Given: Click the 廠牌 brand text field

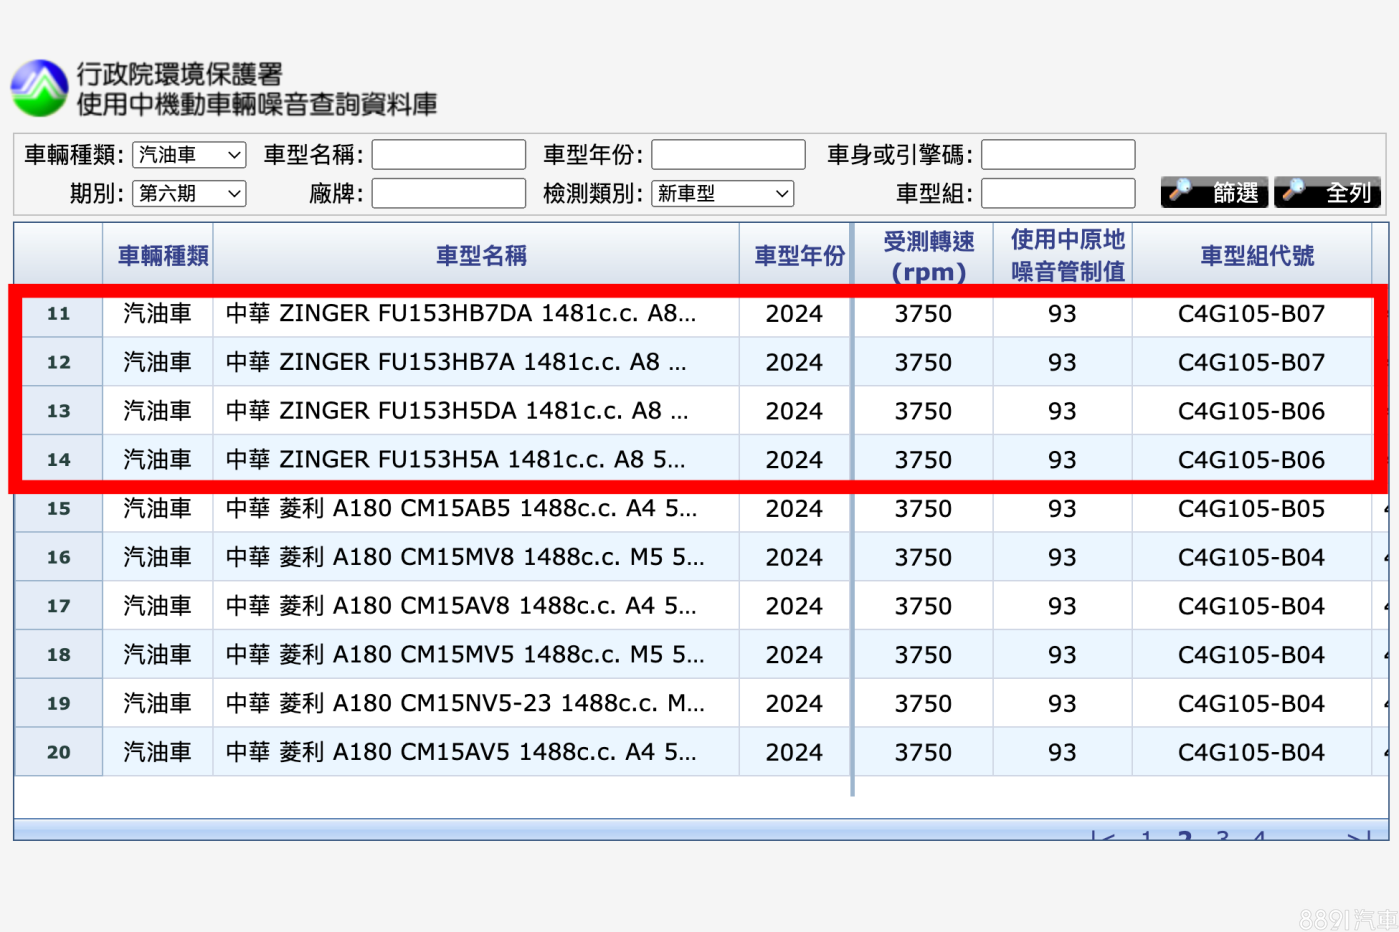Looking at the screenshot, I should point(449,193).
